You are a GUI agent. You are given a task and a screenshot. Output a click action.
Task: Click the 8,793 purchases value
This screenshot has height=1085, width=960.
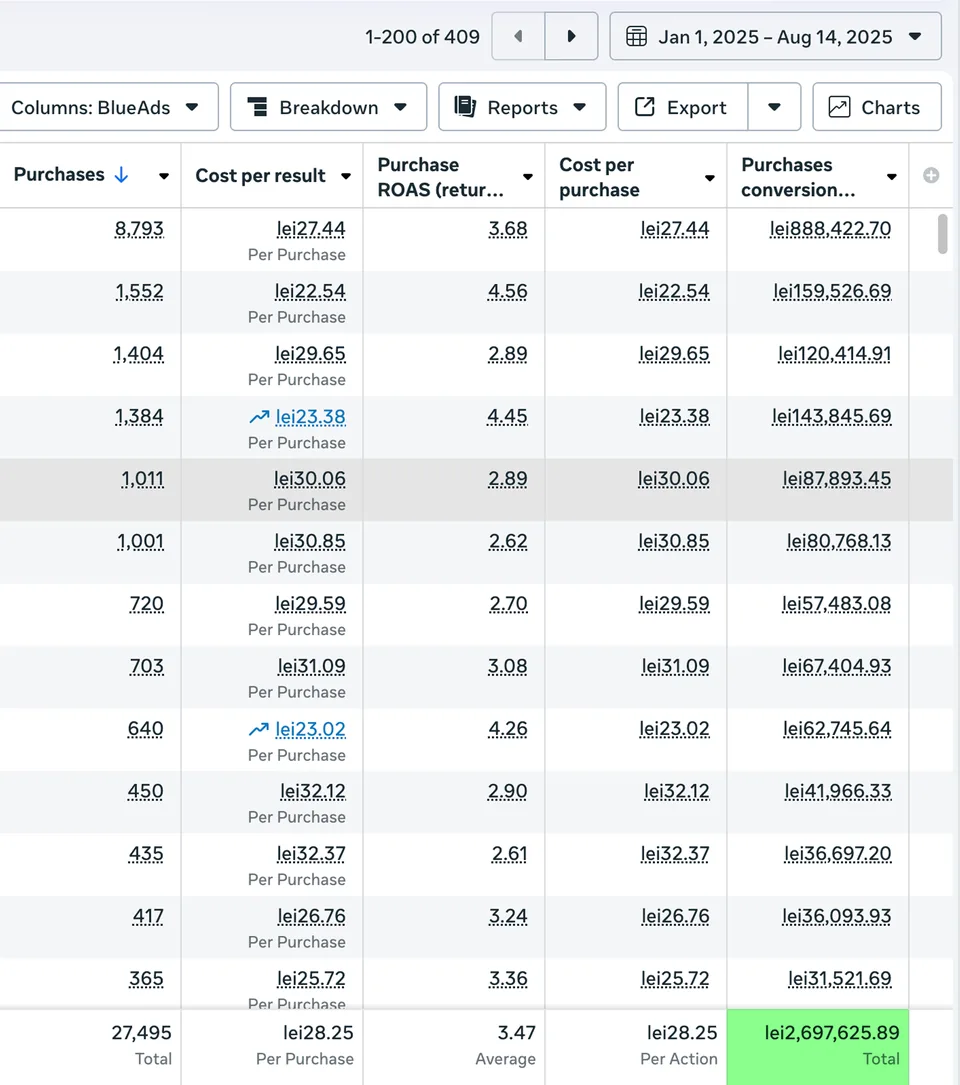pyautogui.click(x=139, y=229)
